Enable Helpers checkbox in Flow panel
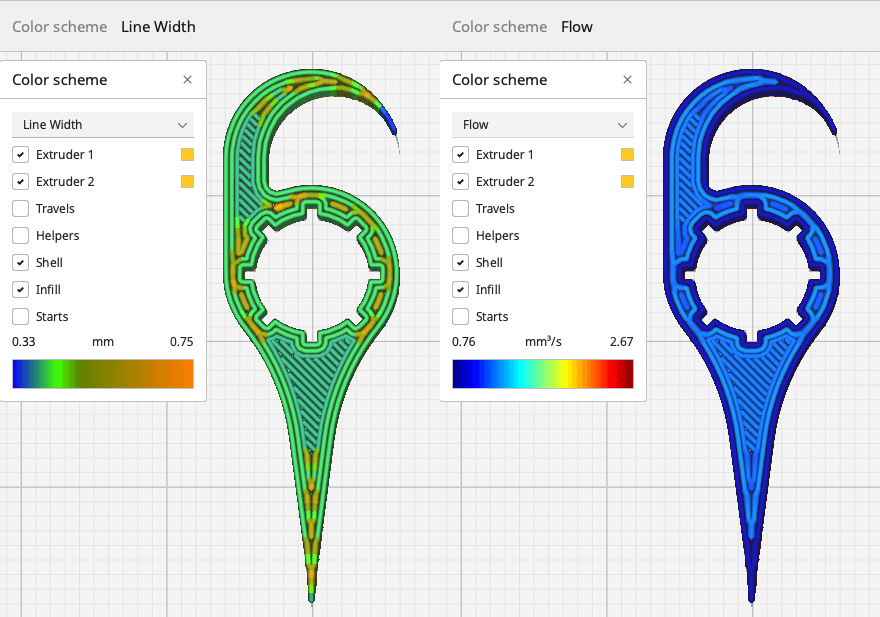The image size is (880, 617). (x=460, y=236)
